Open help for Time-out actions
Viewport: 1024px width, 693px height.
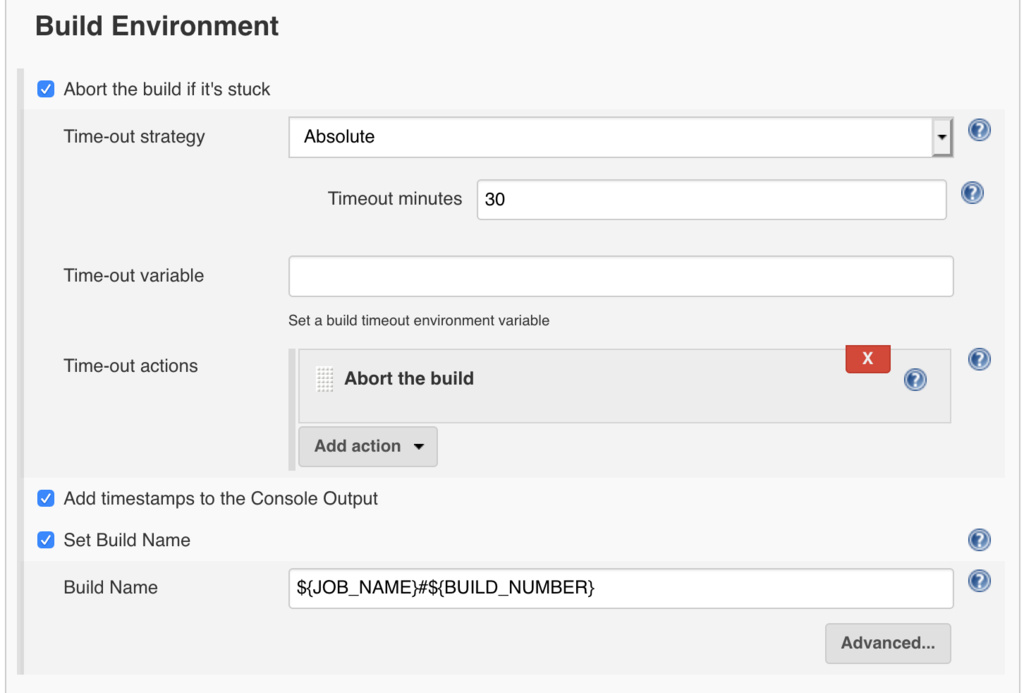pos(979,359)
